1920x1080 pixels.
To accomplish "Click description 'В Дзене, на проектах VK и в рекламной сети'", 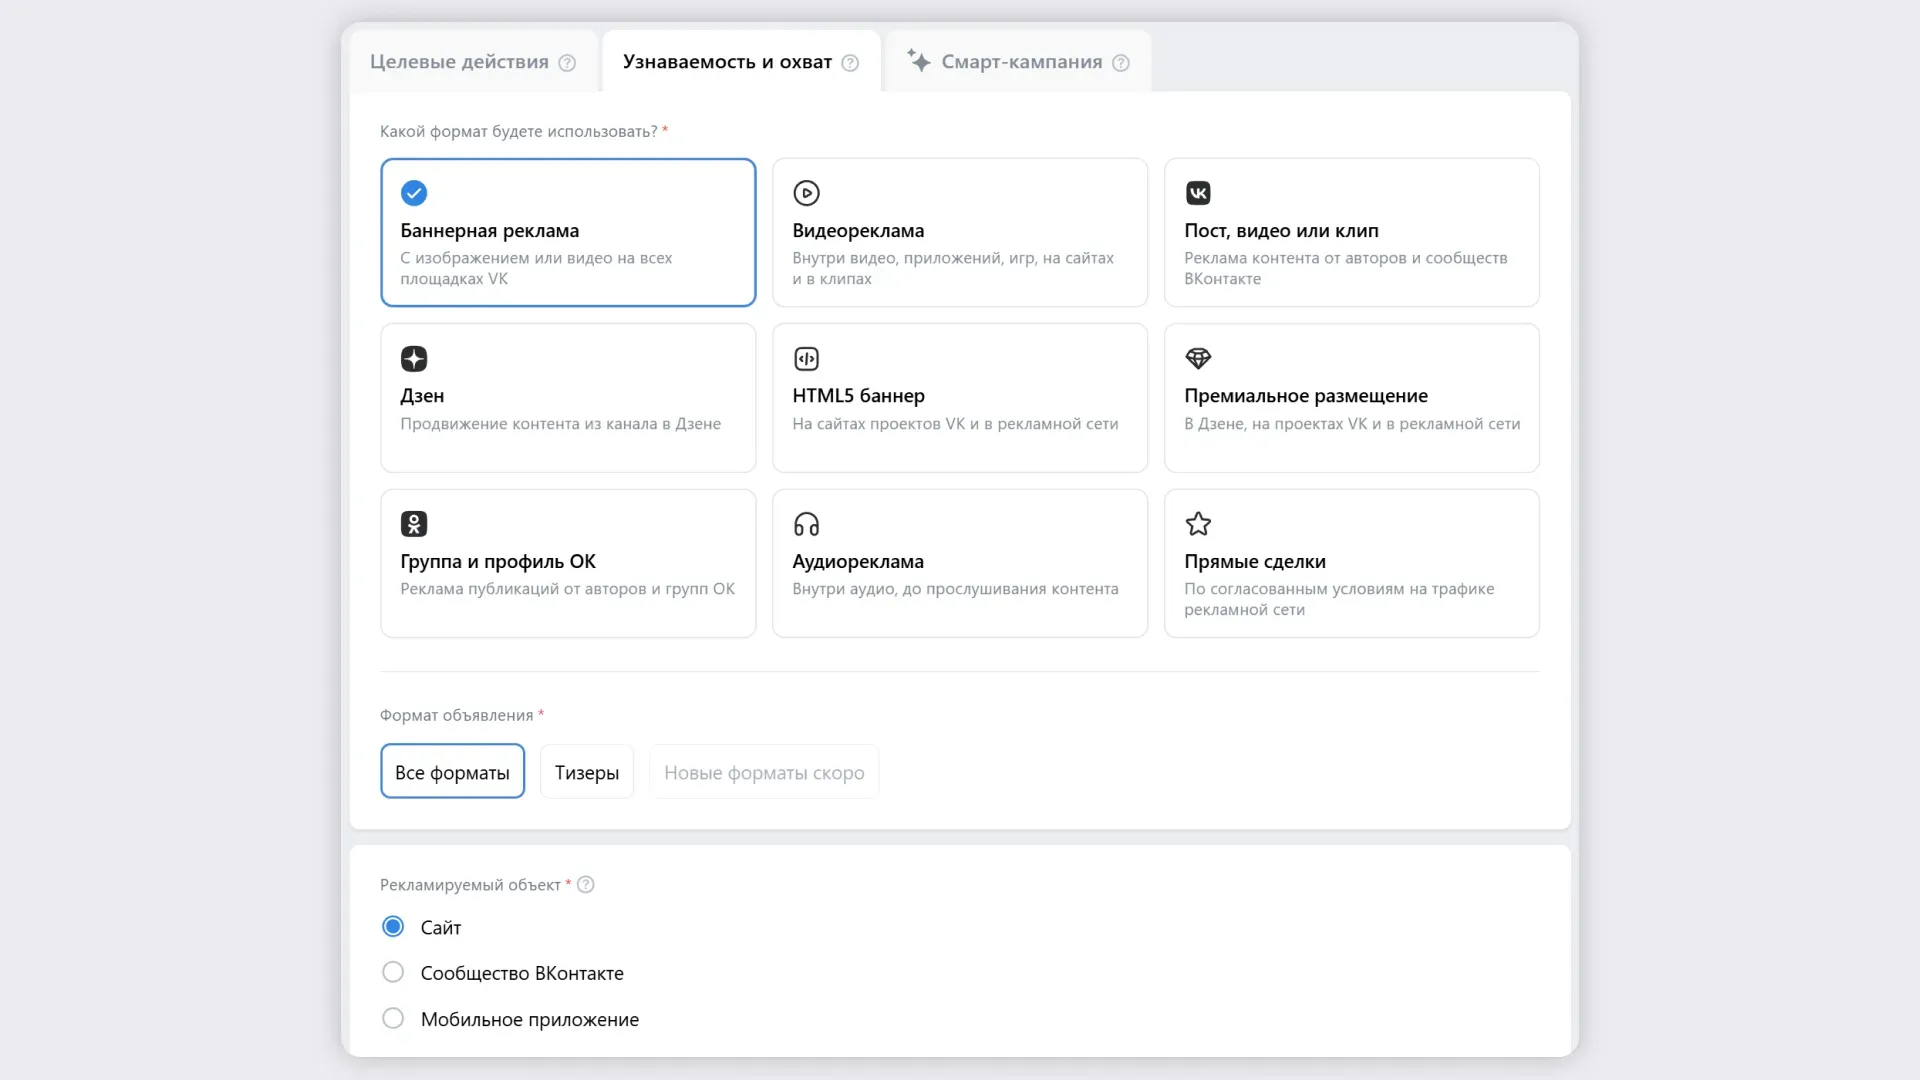I will (1352, 424).
